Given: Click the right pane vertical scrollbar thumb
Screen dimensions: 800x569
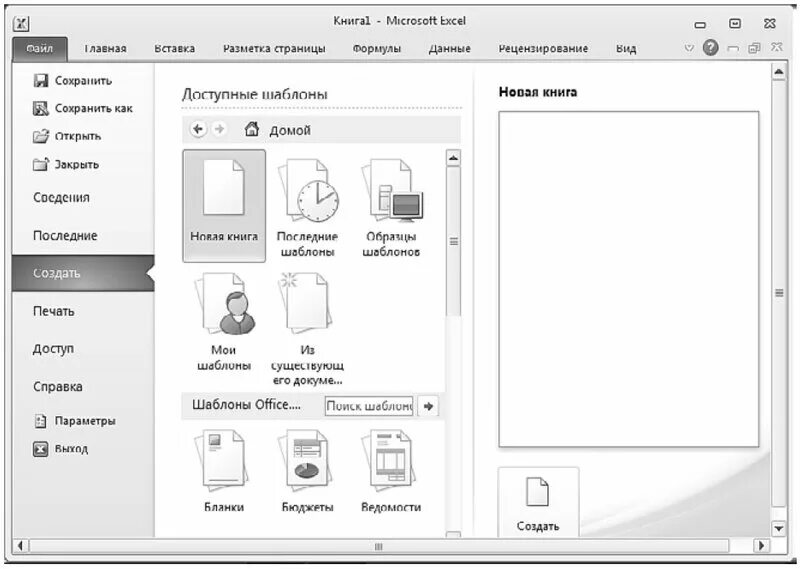Looking at the screenshot, I should coord(779,293).
